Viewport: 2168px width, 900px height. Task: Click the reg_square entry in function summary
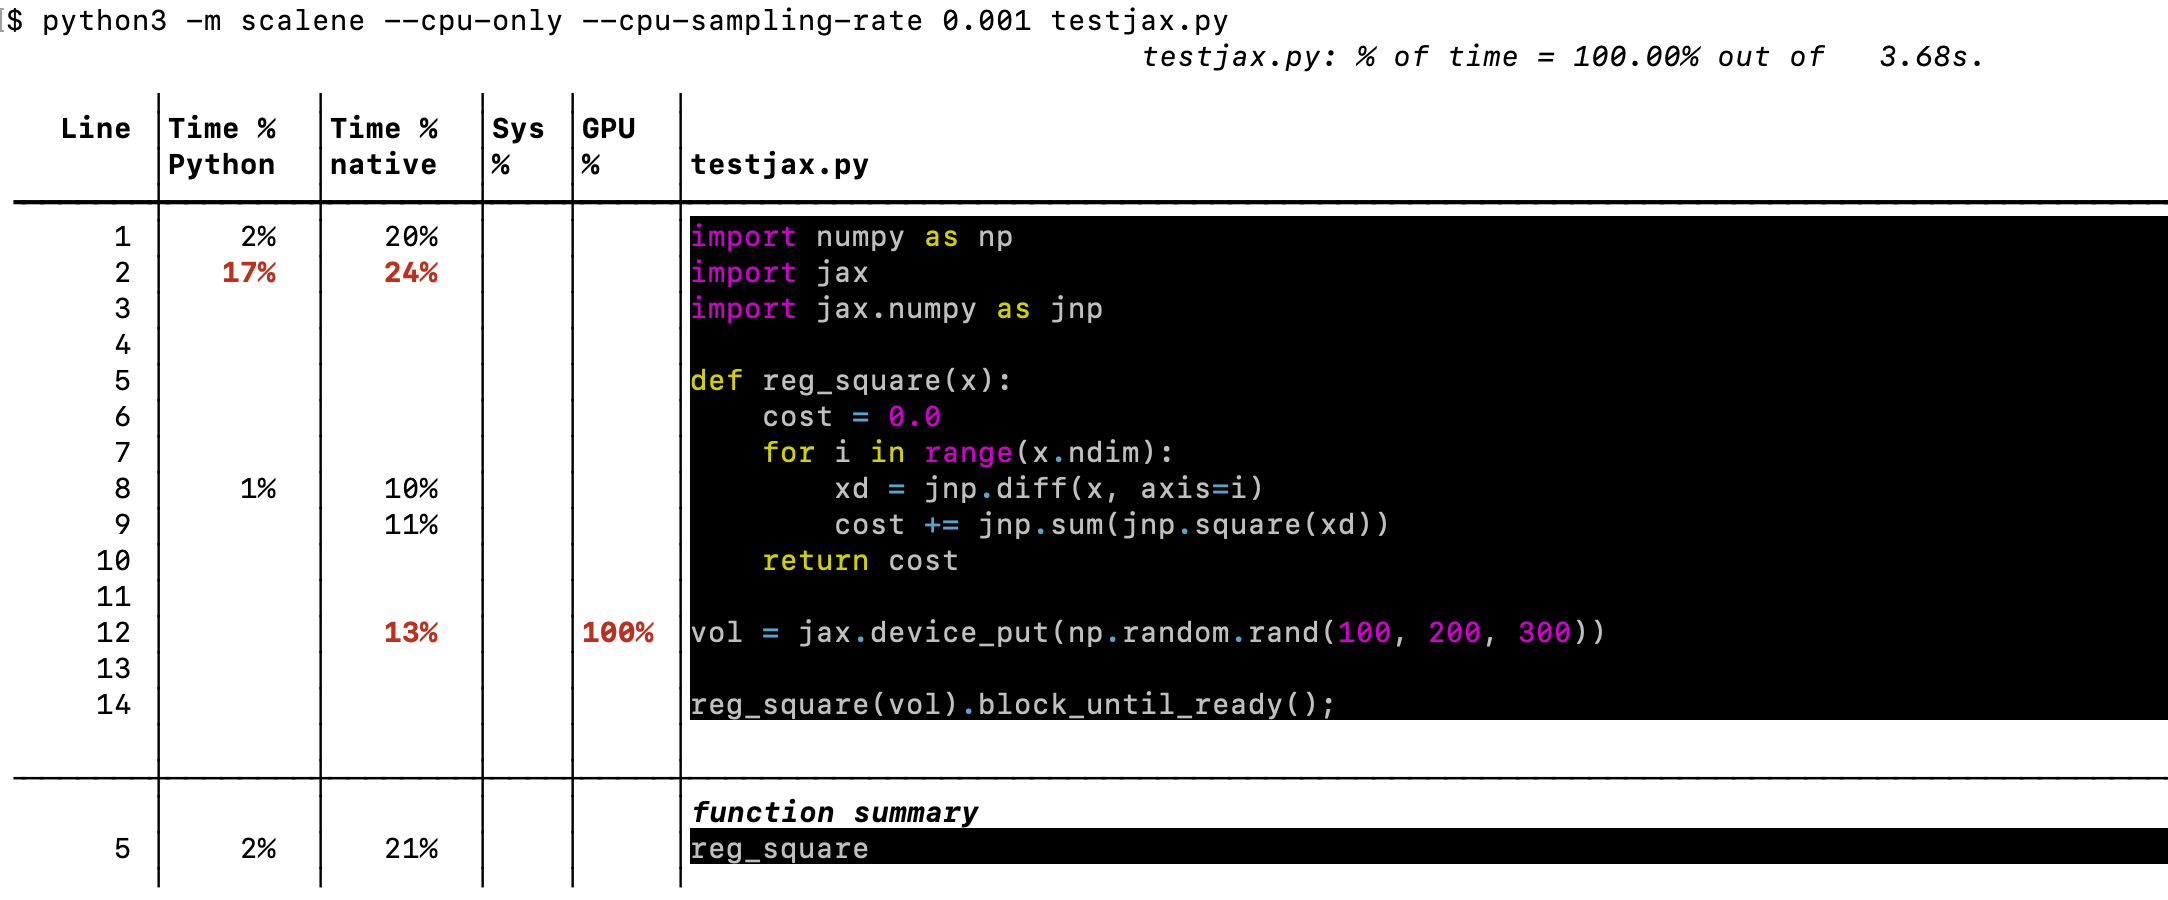click(778, 849)
